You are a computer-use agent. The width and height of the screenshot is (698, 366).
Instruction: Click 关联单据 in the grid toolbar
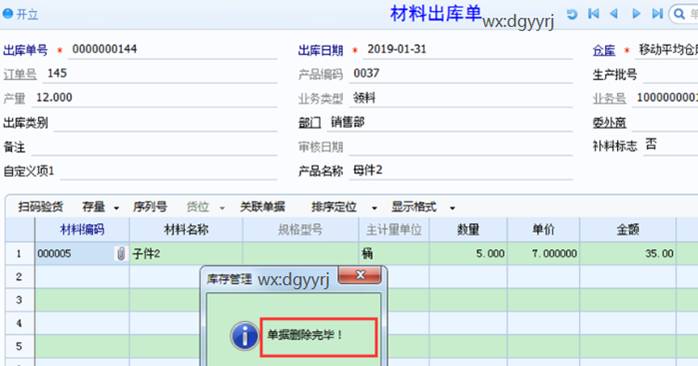tap(262, 207)
